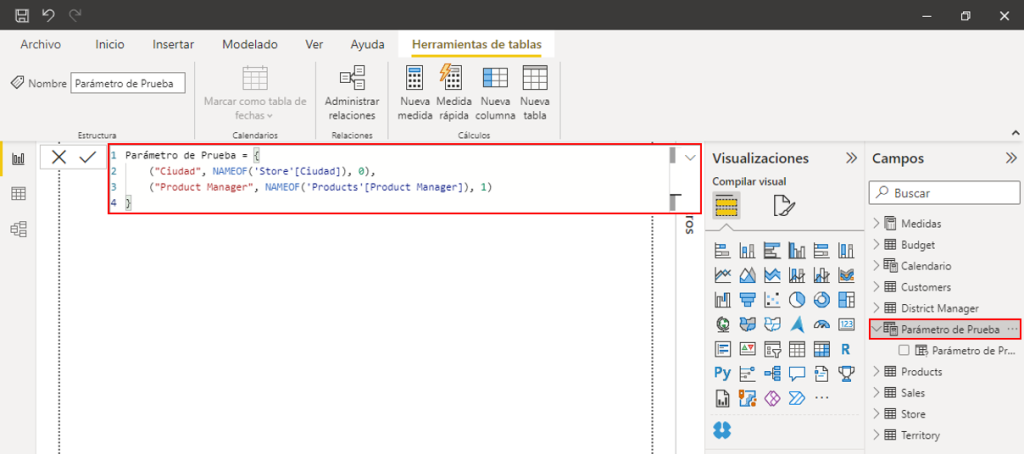Expand the Territory table
This screenshot has height=454, width=1024.
(x=876, y=435)
